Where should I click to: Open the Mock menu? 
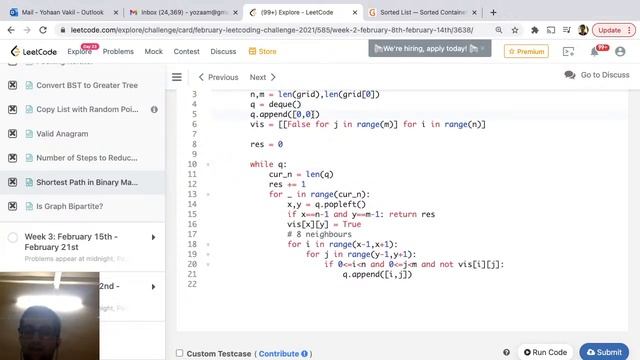click(153, 51)
